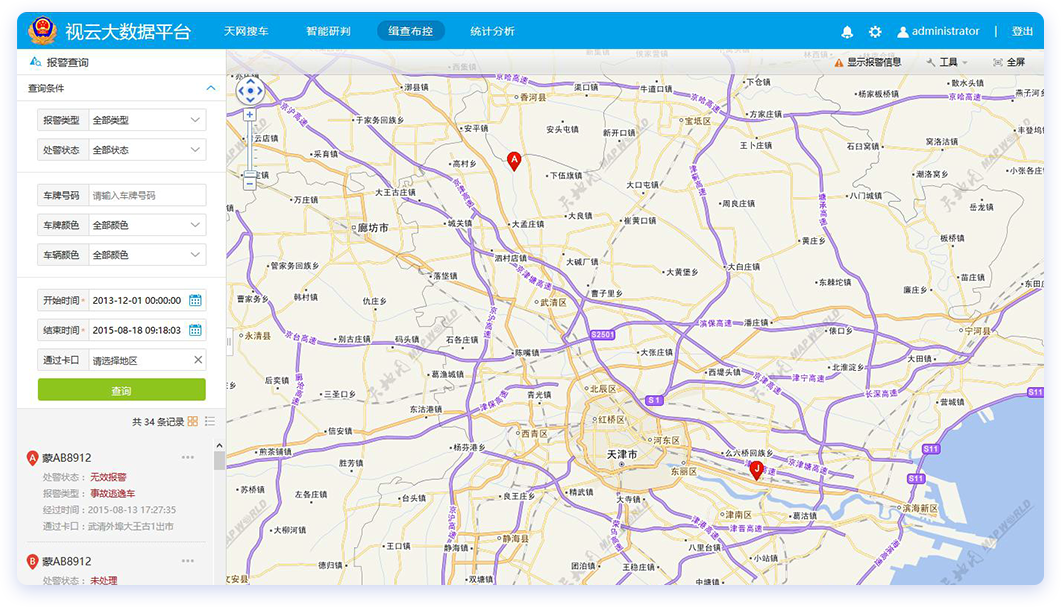Click status text 无效报警
This screenshot has width=1061, height=607.
tap(108, 477)
